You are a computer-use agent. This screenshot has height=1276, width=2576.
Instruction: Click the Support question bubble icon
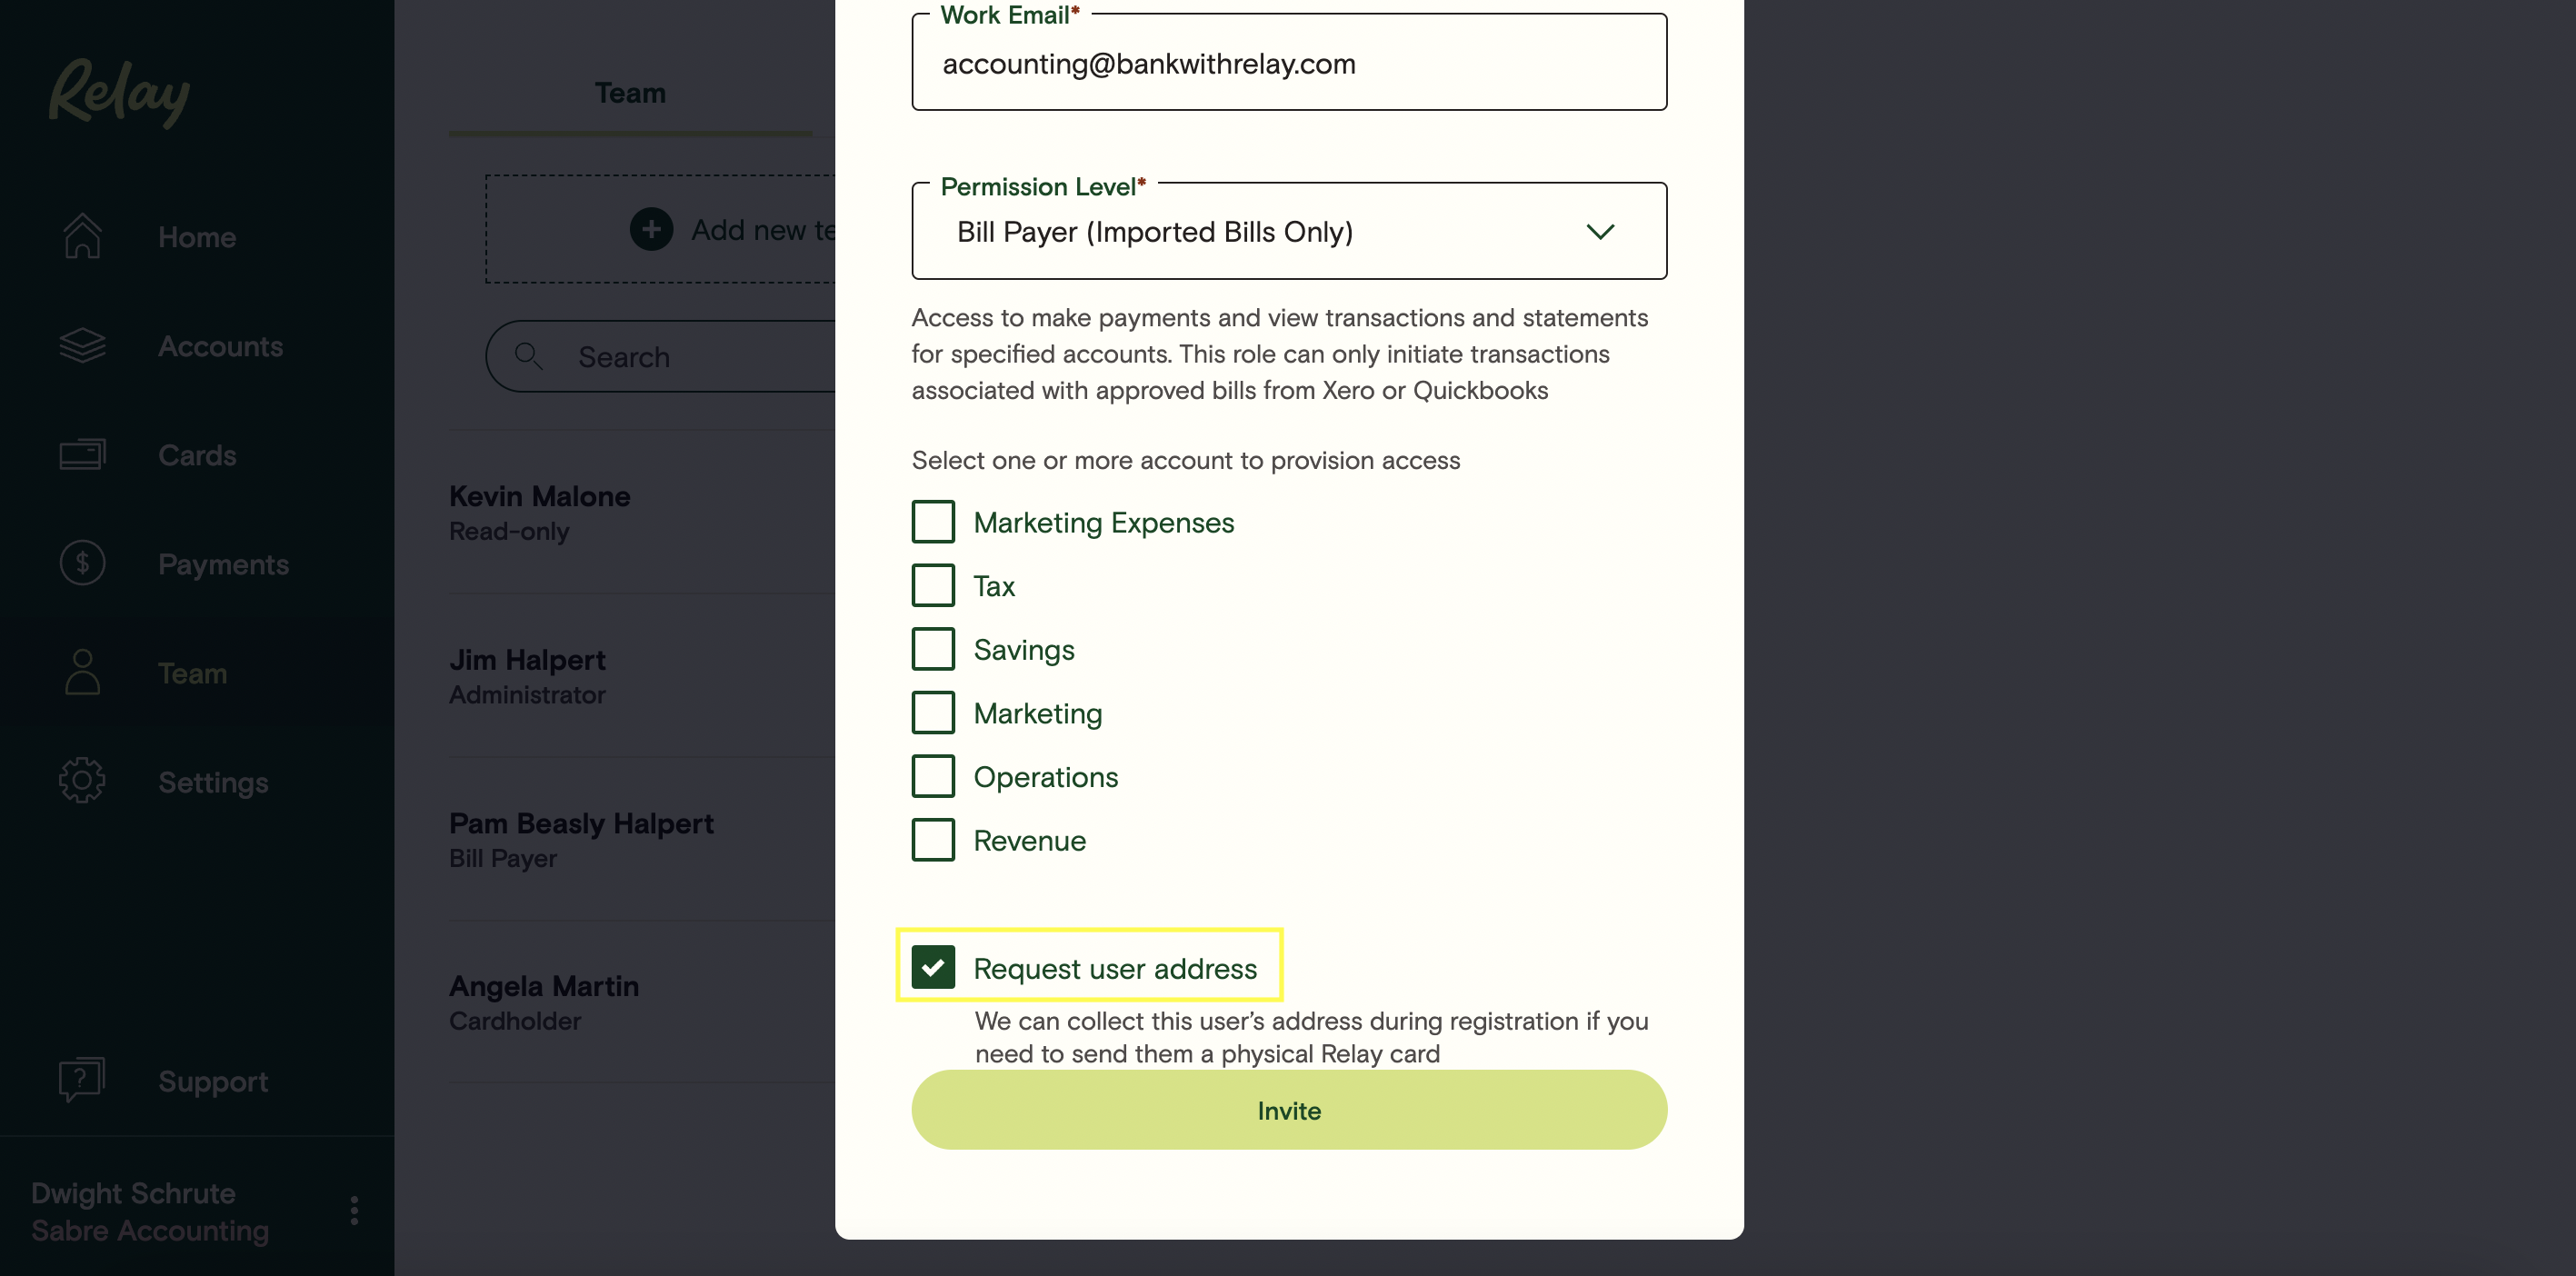click(x=82, y=1080)
